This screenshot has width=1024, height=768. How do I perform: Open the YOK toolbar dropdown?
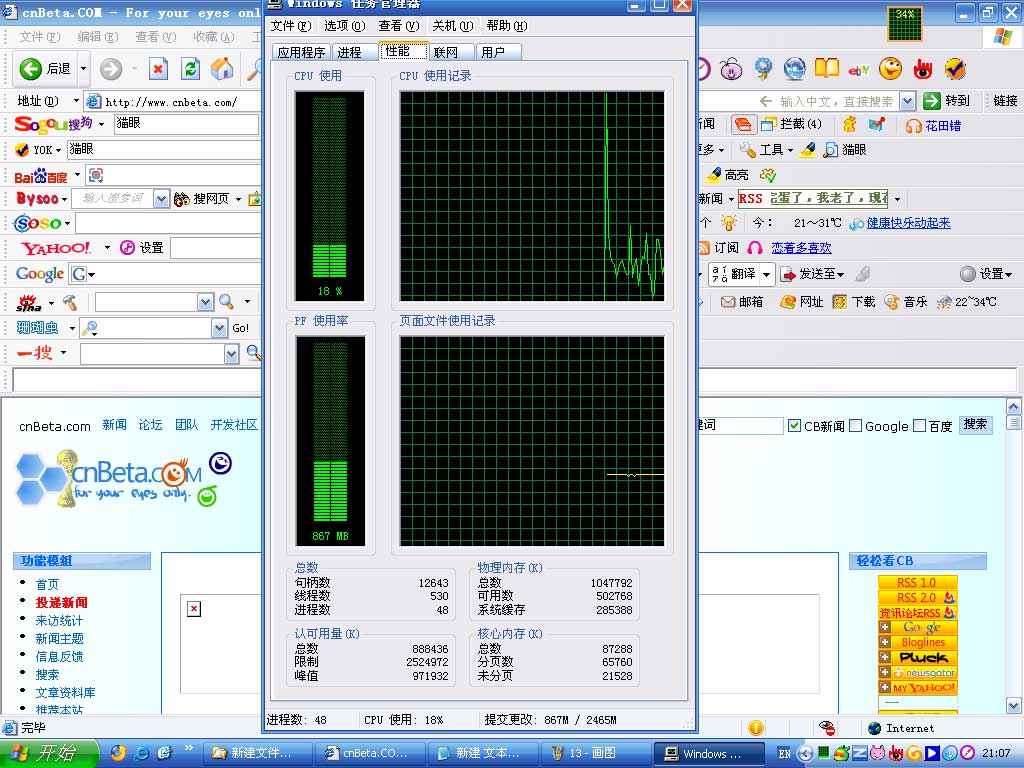click(x=58, y=151)
